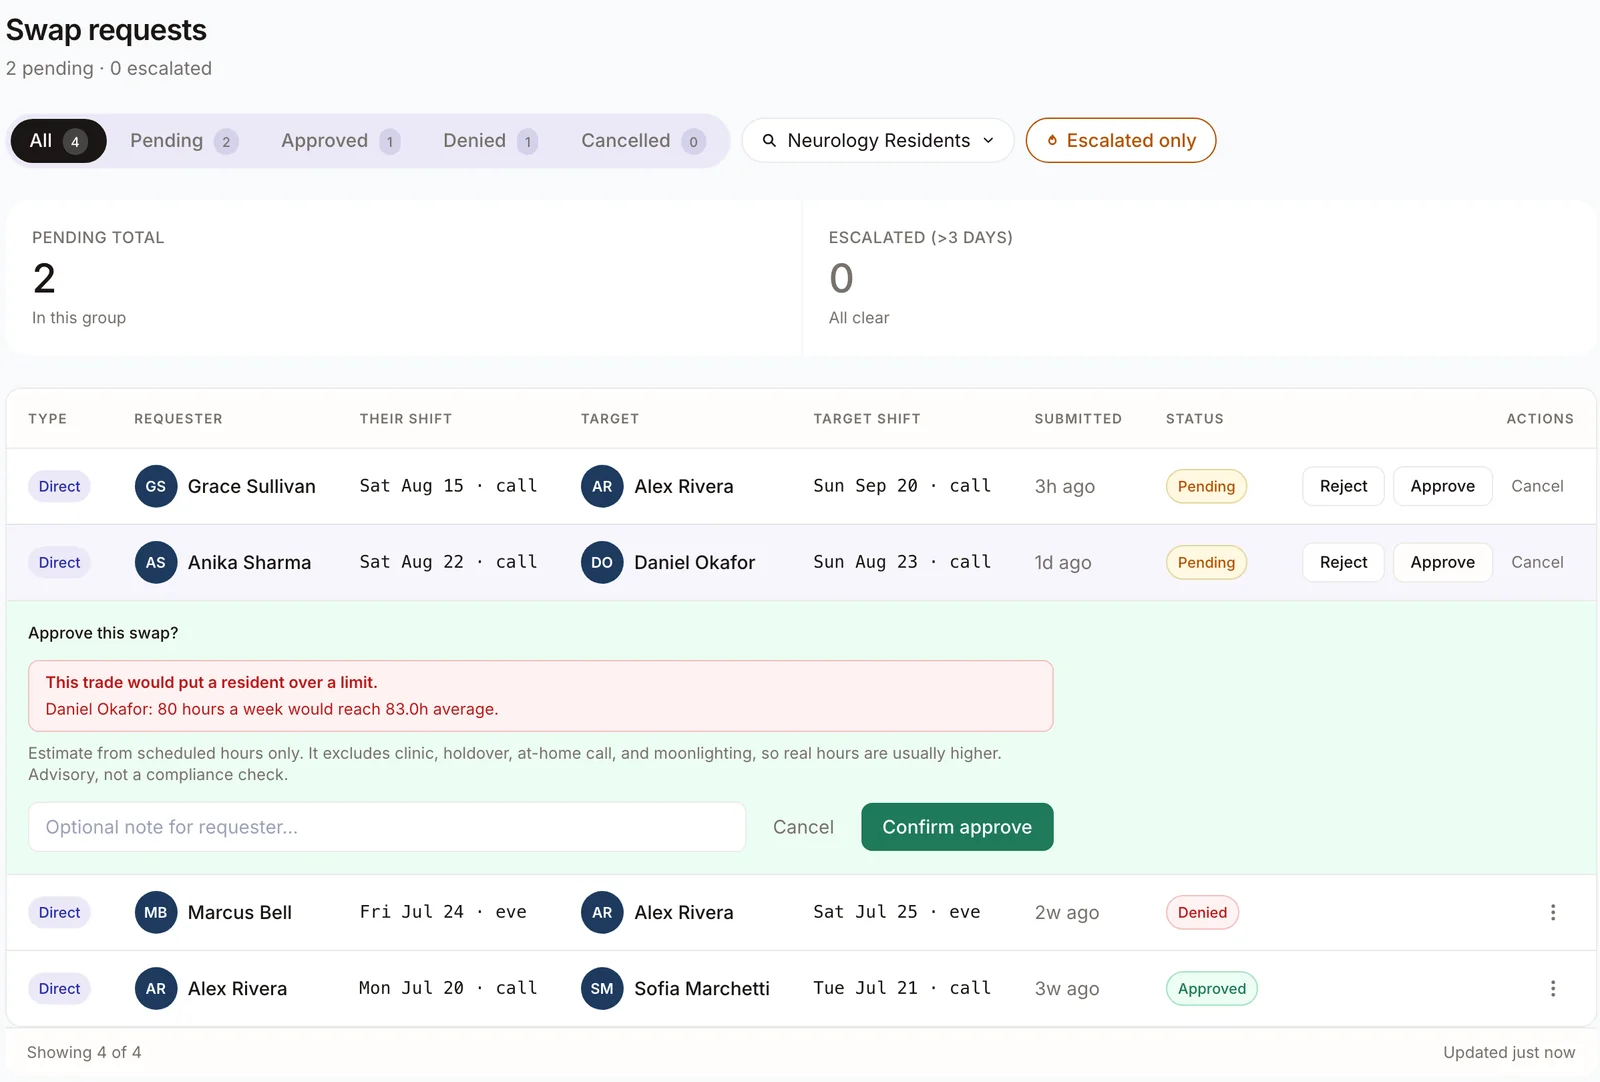Click Direct type tag in Grace Sullivan row
Image resolution: width=1600 pixels, height=1082 pixels.
point(59,486)
